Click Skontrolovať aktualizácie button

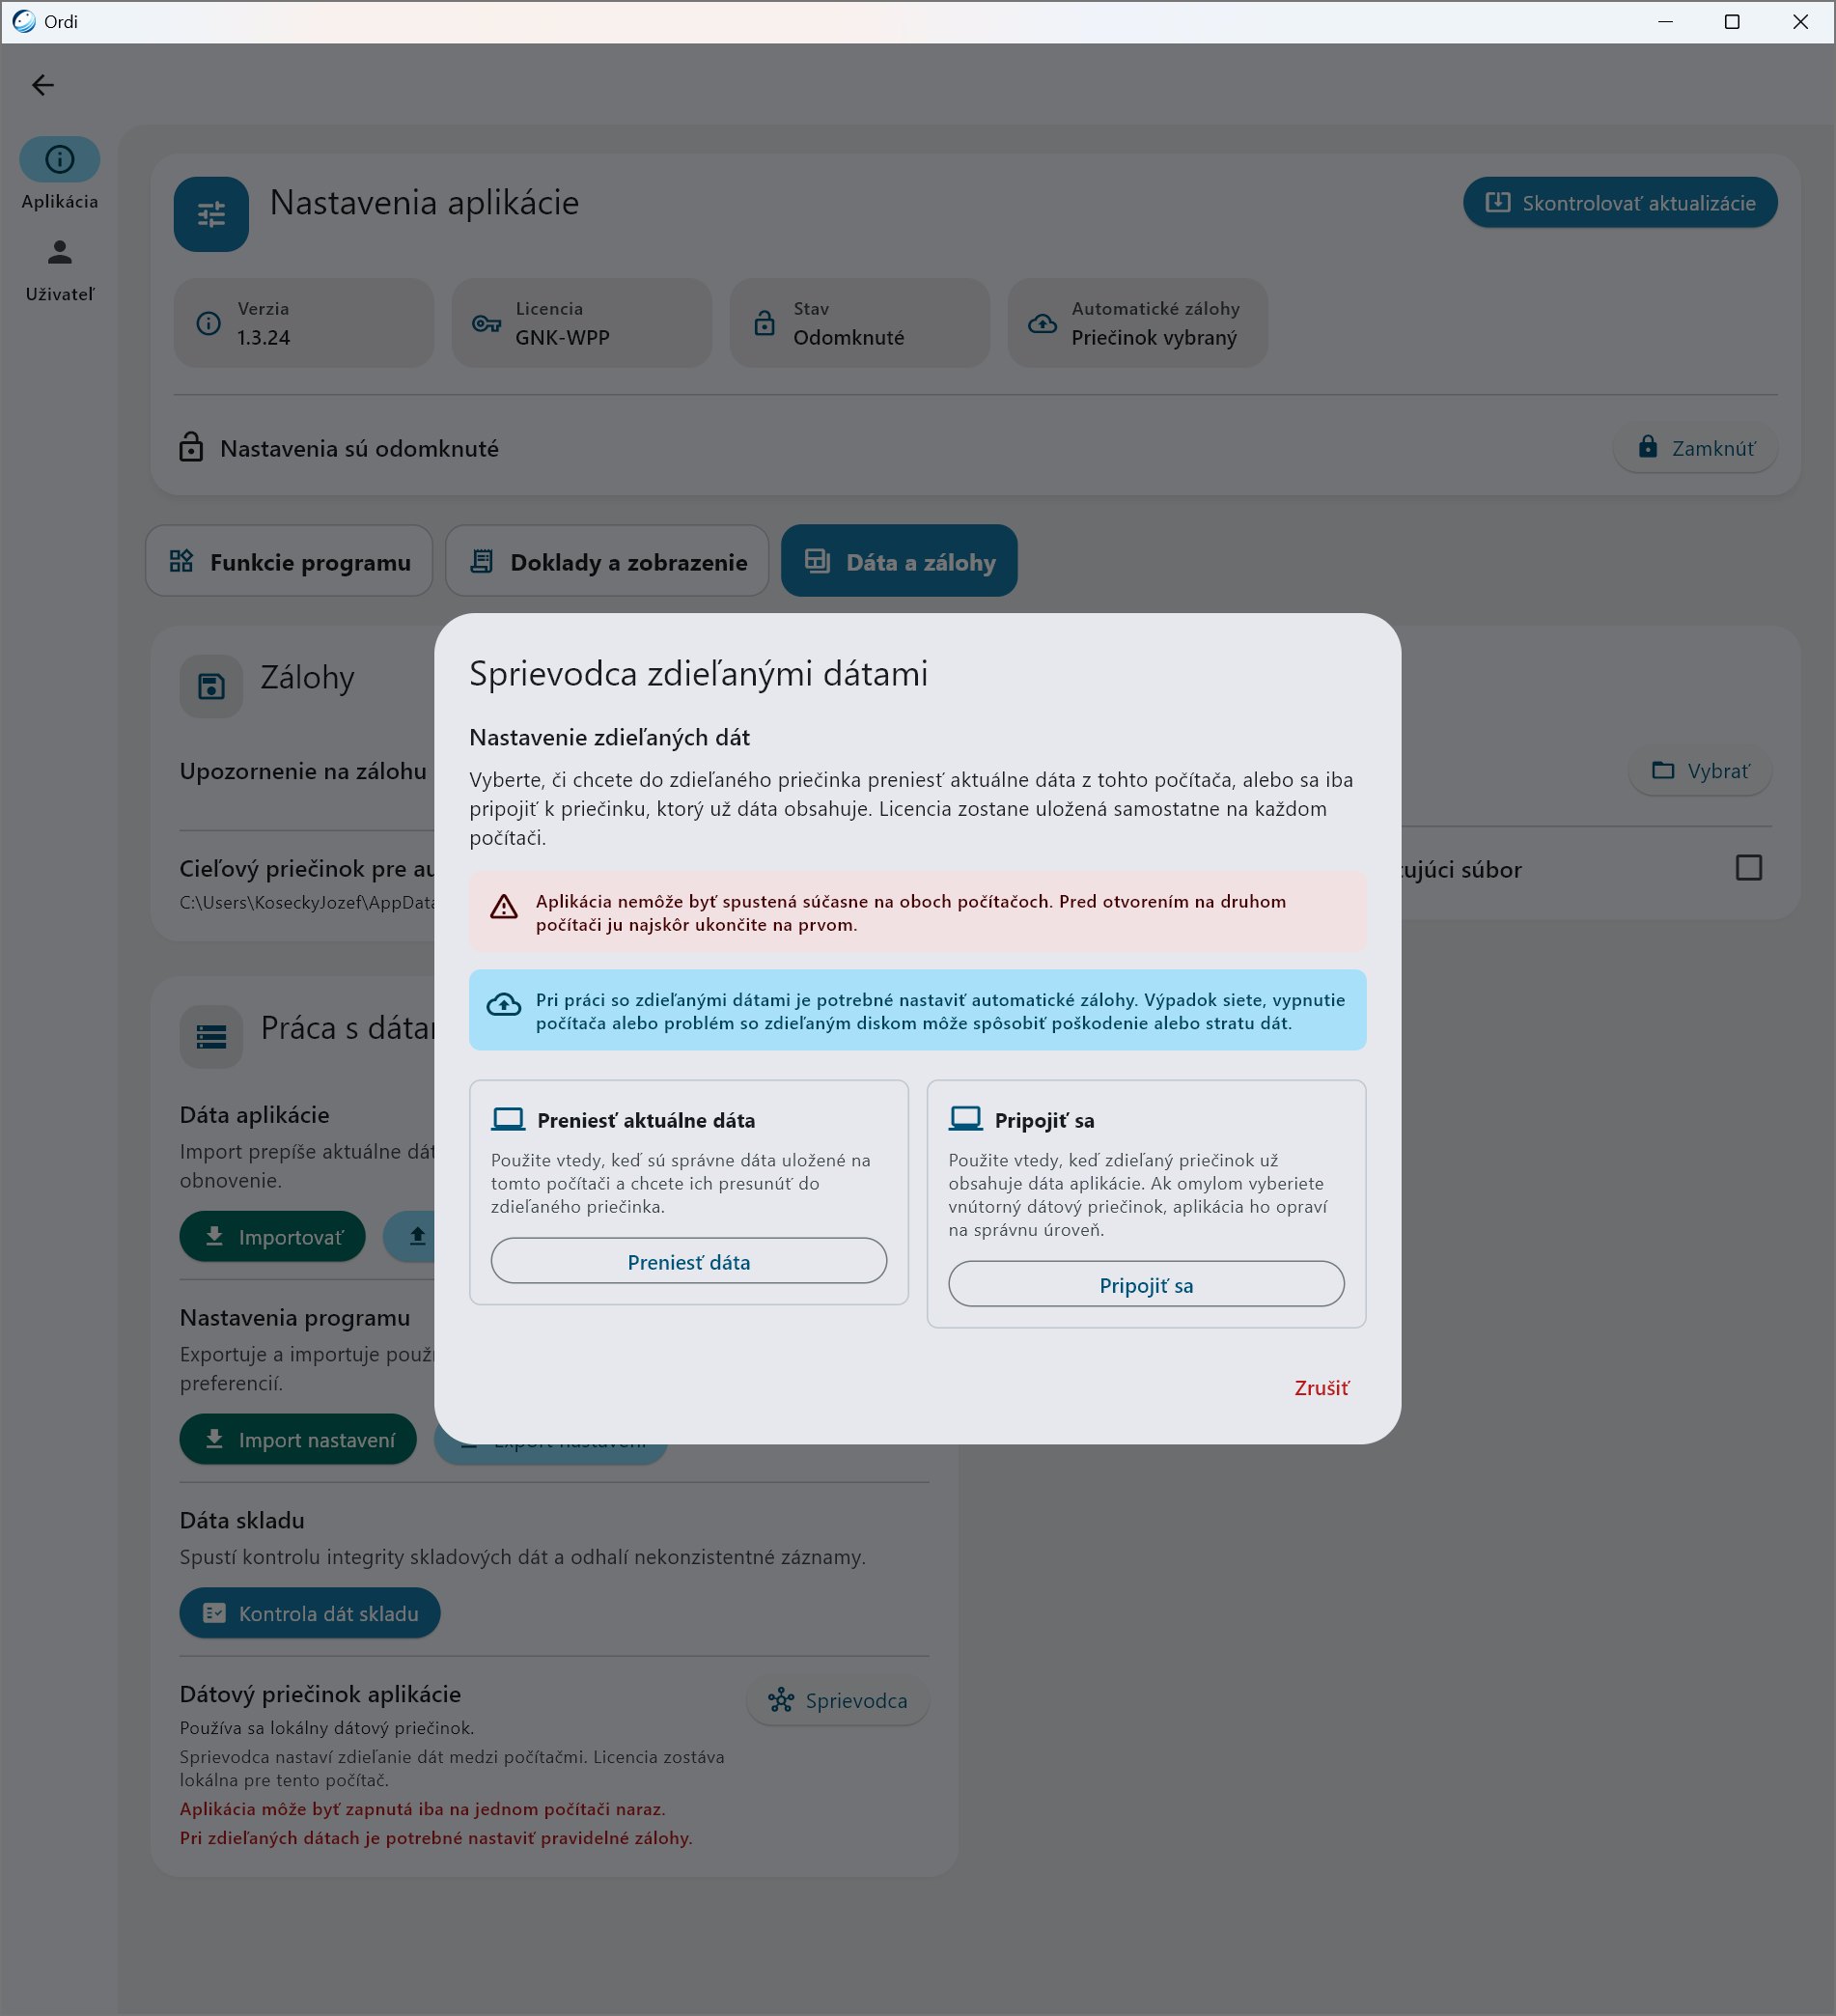pos(1620,203)
